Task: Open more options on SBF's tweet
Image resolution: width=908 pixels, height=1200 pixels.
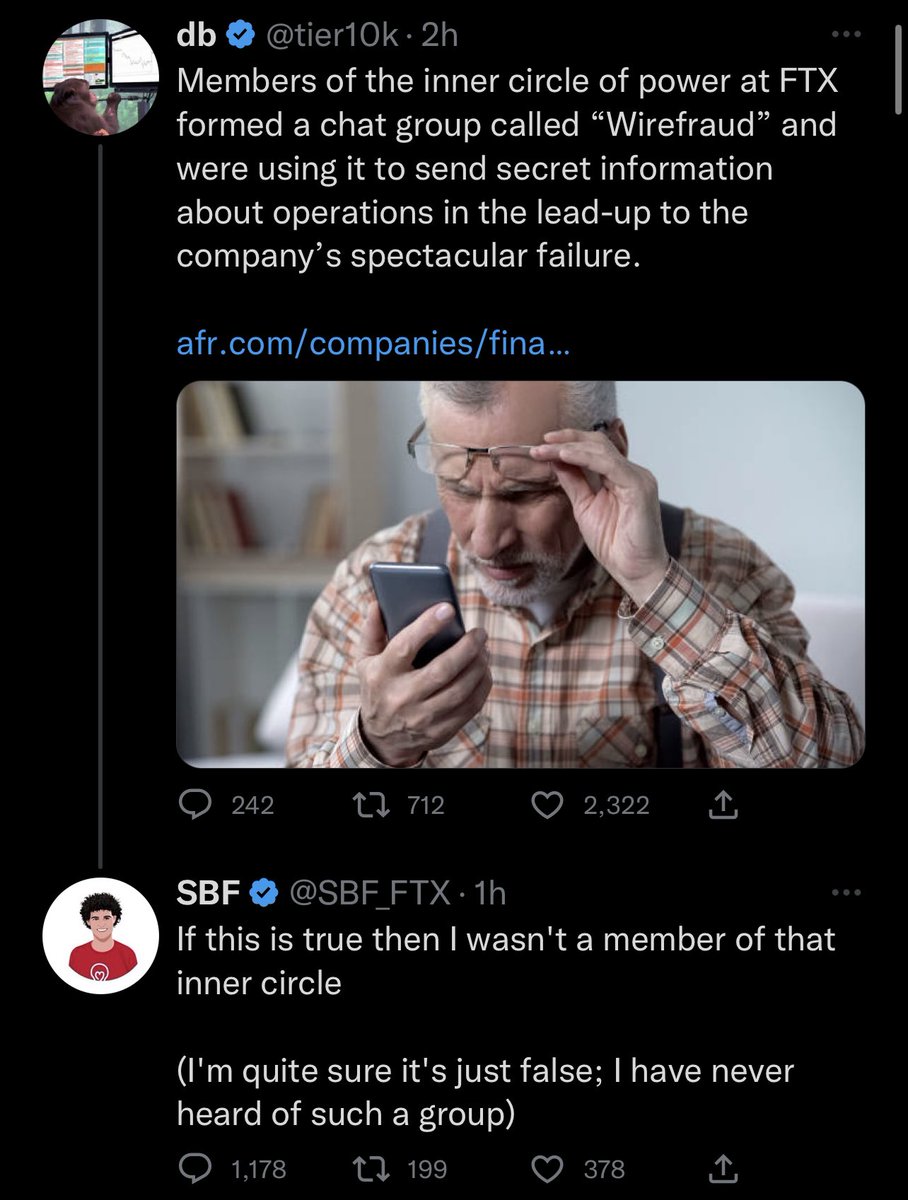Action: 846,893
